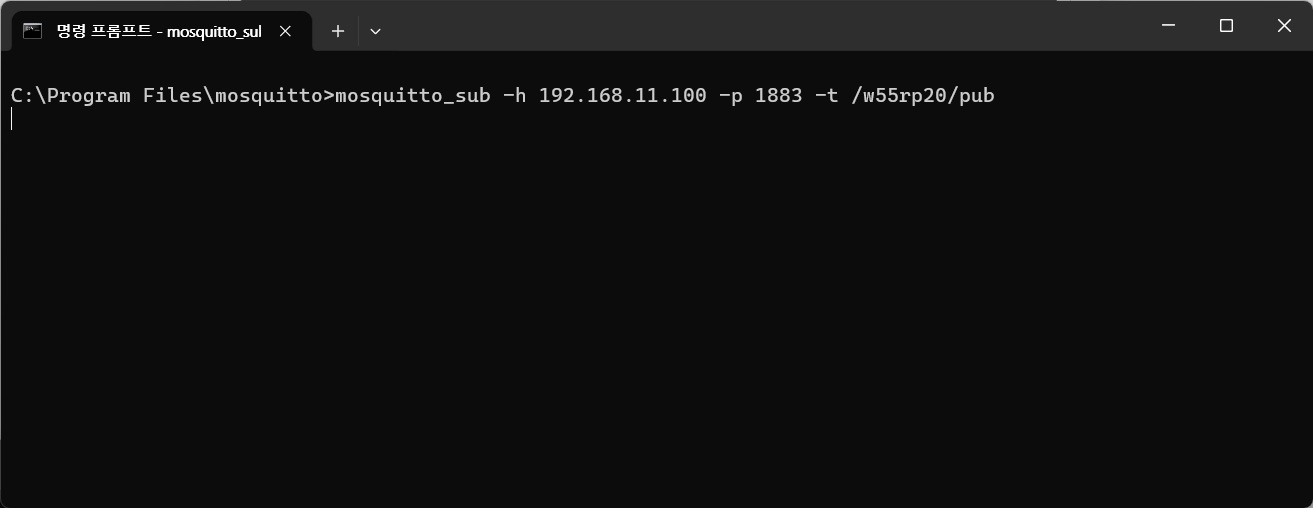Viewport: 1313px width, 508px height.
Task: Click the command prompt icon in the tab
Action: tap(32, 31)
